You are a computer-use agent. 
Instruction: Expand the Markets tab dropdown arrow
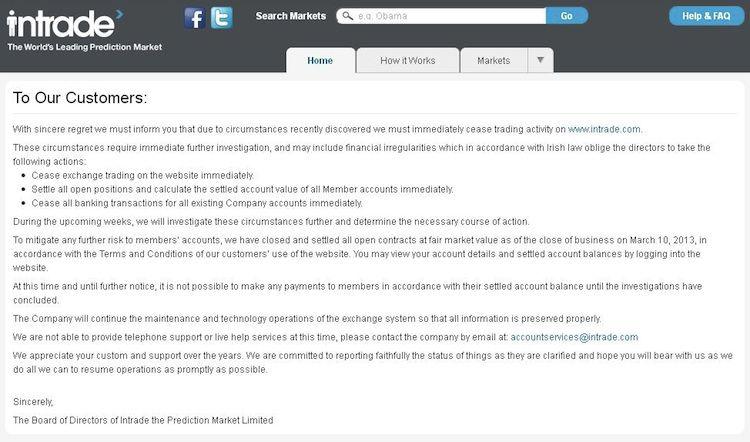pyautogui.click(x=540, y=60)
